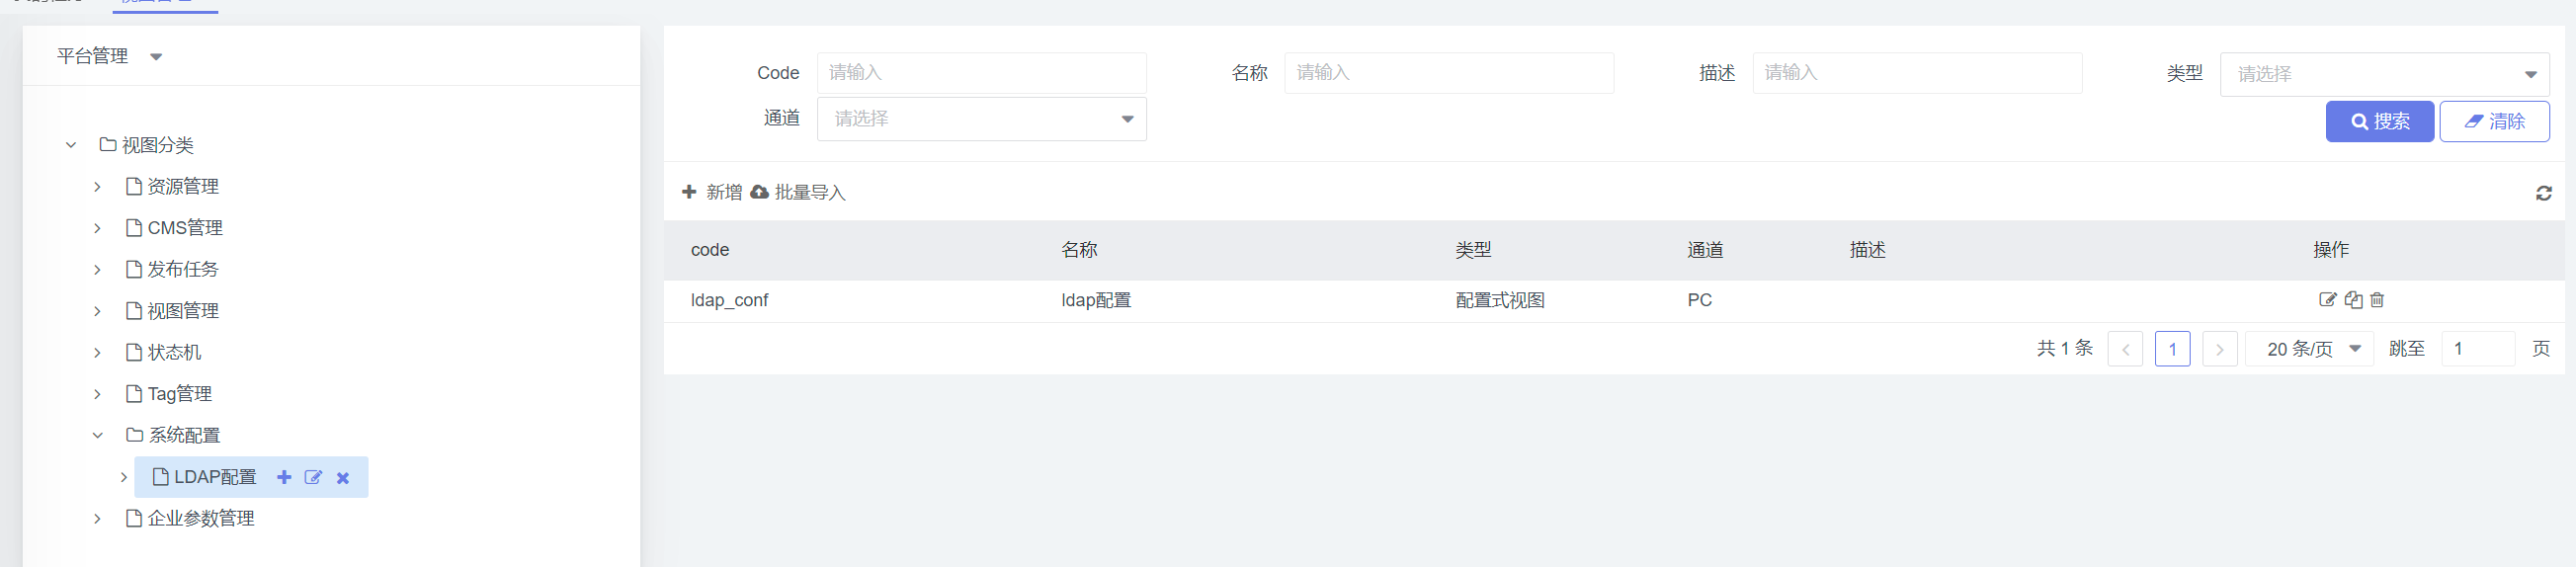Click the 新增 add button

(712, 192)
